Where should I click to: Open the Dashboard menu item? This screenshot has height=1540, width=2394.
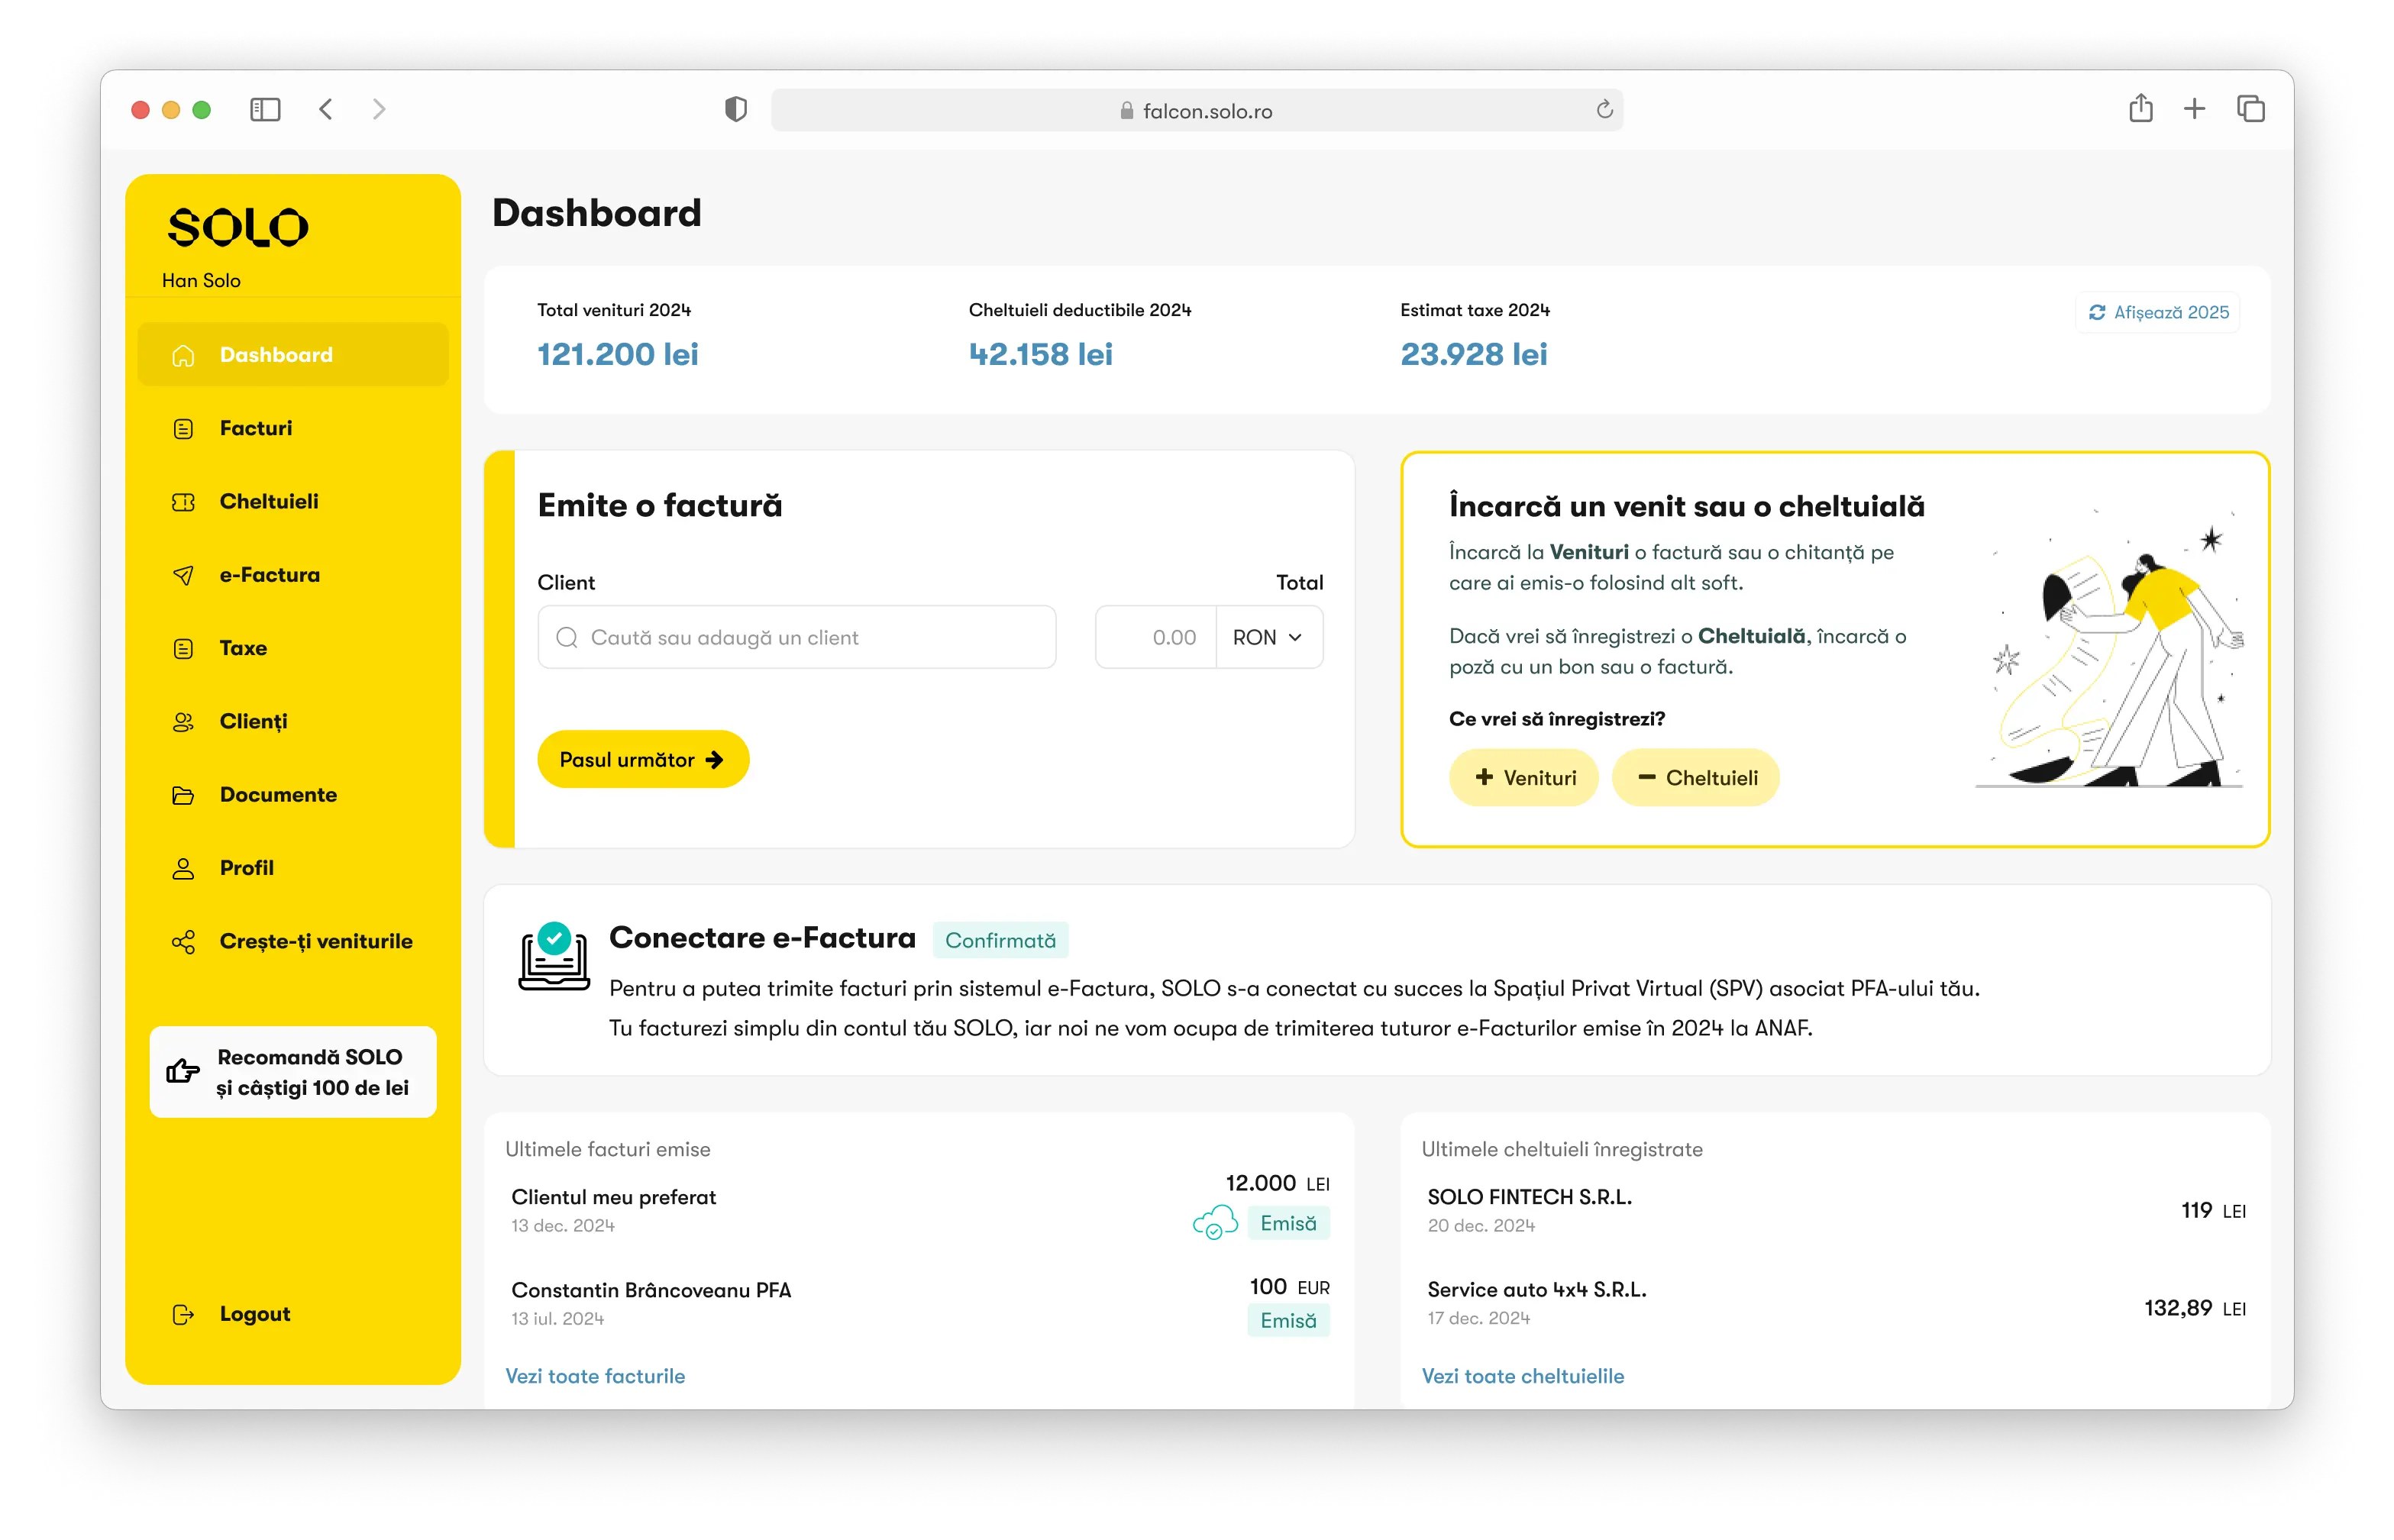tap(293, 355)
